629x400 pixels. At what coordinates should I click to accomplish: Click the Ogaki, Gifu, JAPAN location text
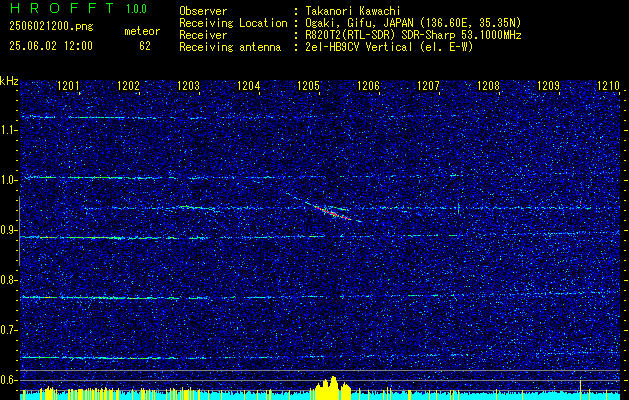point(411,23)
